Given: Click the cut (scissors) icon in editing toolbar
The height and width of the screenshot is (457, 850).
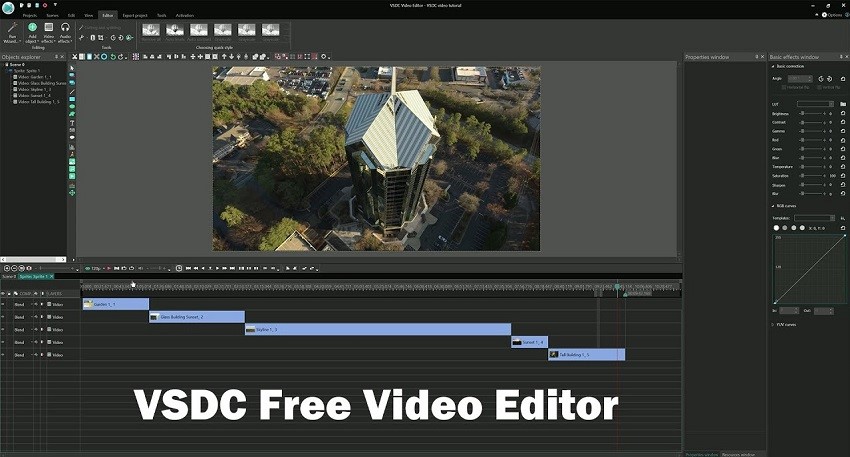Looking at the screenshot, I should pos(75,56).
